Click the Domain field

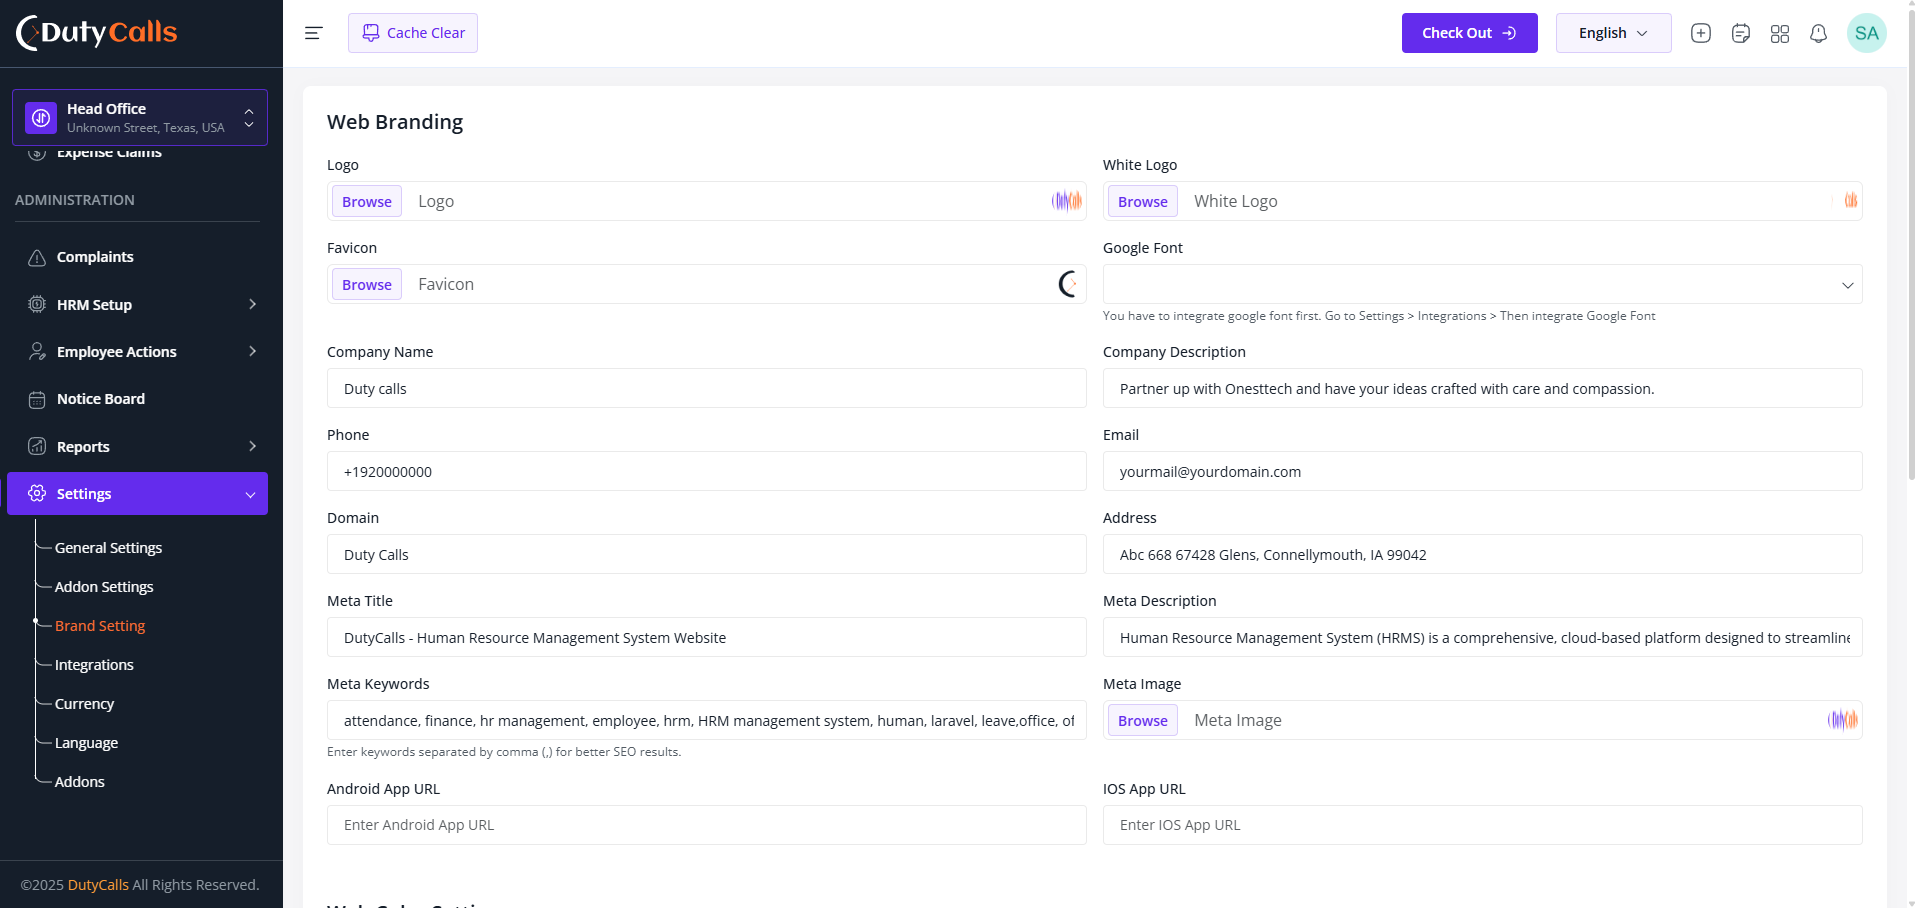tap(706, 554)
